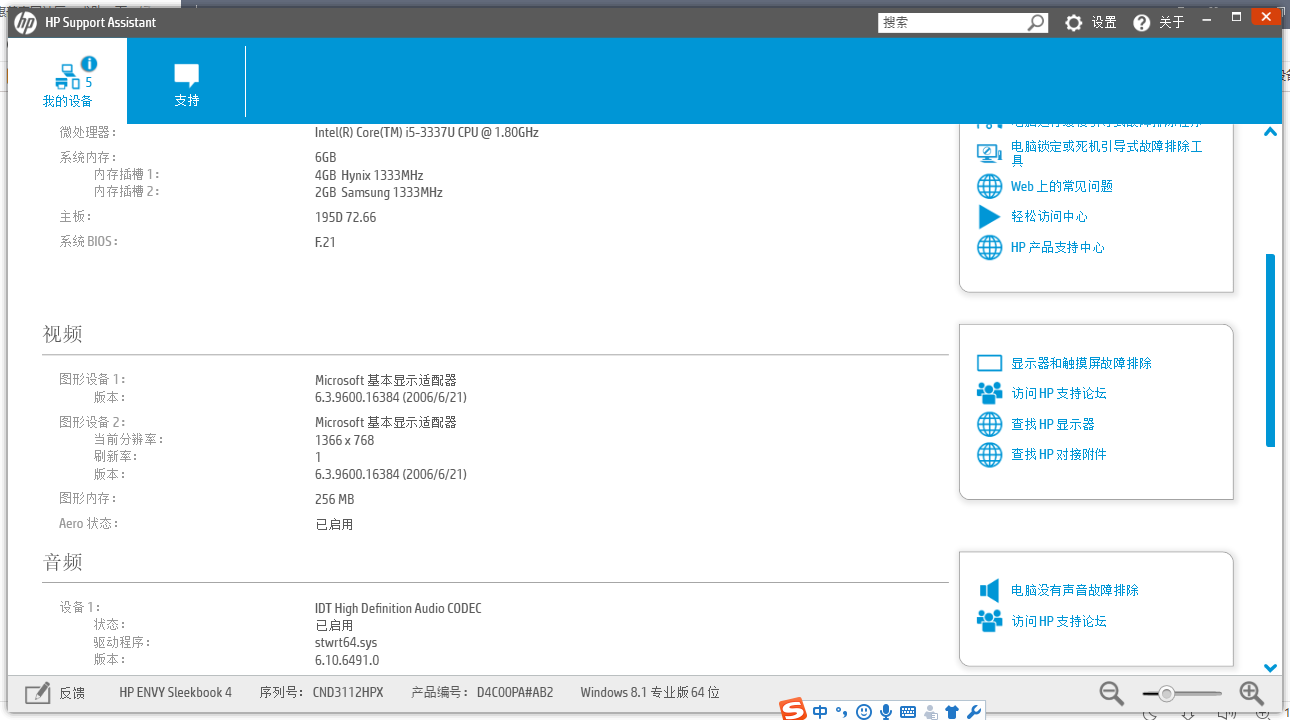Click the blue vertical scrollbar thumb
Image resolution: width=1290 pixels, height=720 pixels.
tap(1270, 349)
